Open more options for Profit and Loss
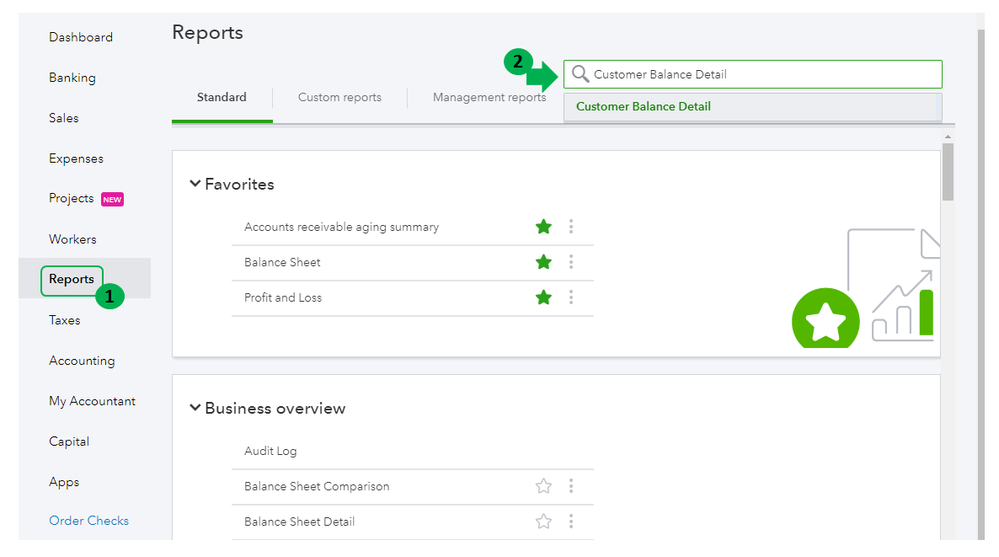This screenshot has width=999, height=557. tap(571, 297)
